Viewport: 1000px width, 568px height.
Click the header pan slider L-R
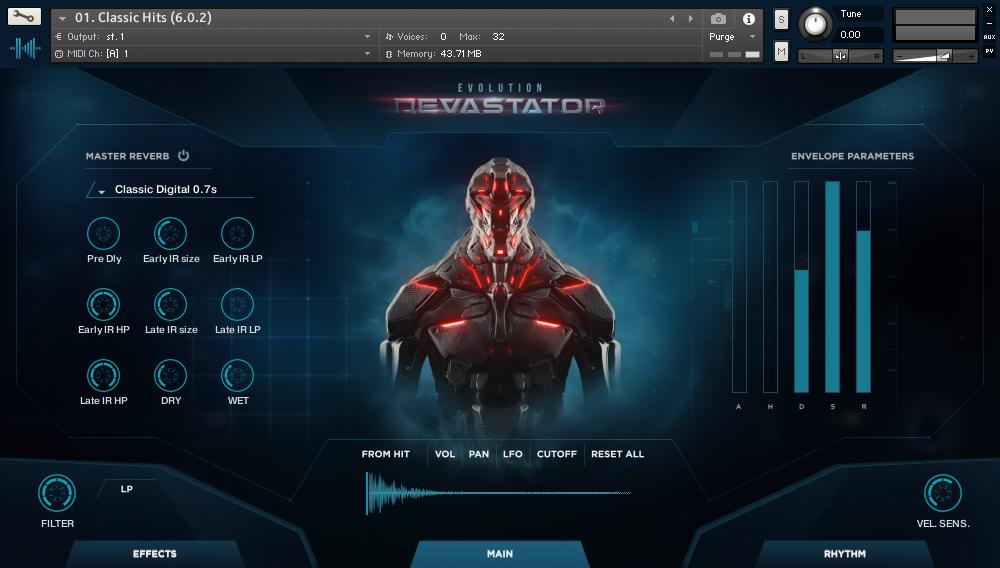841,56
